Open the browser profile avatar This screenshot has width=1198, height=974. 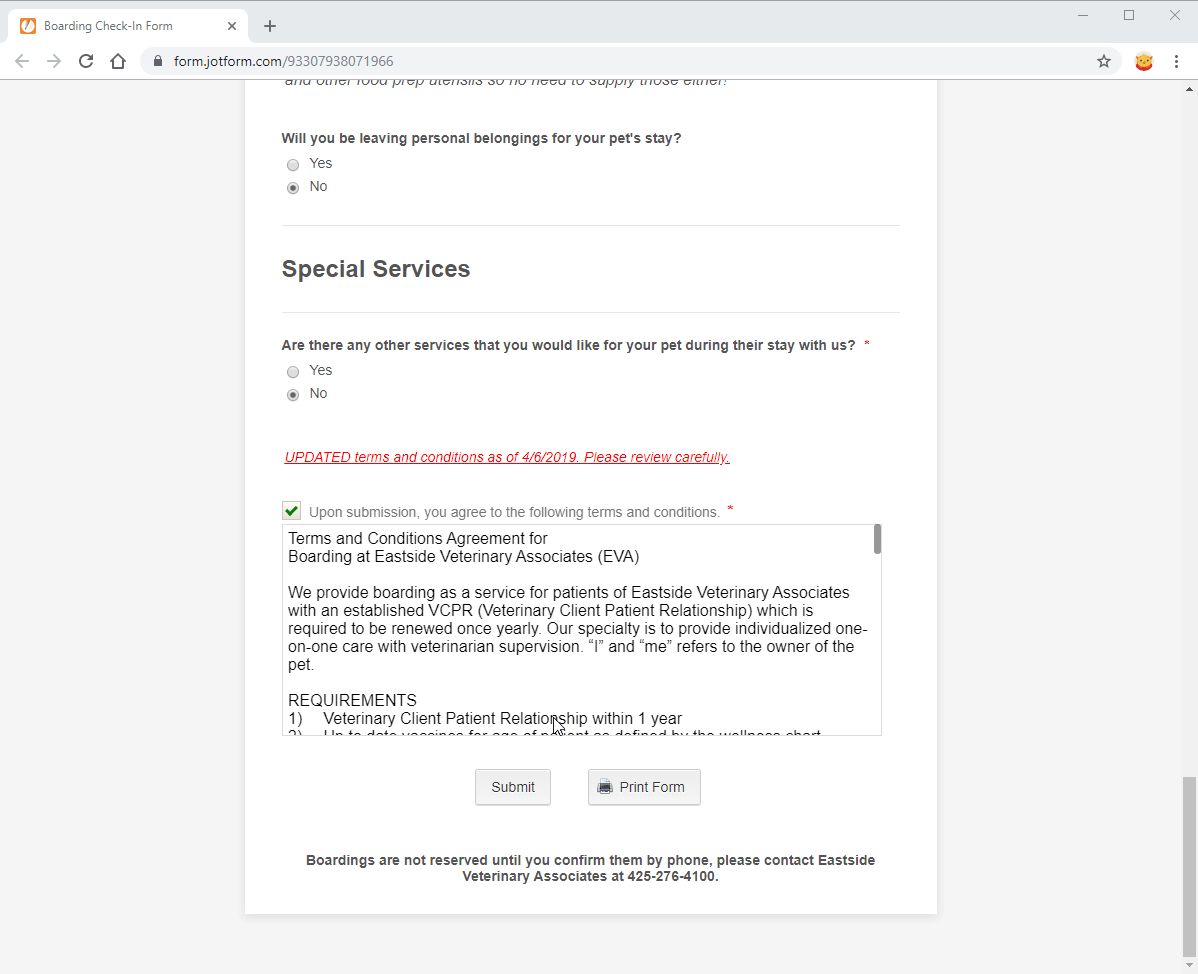tap(1144, 61)
